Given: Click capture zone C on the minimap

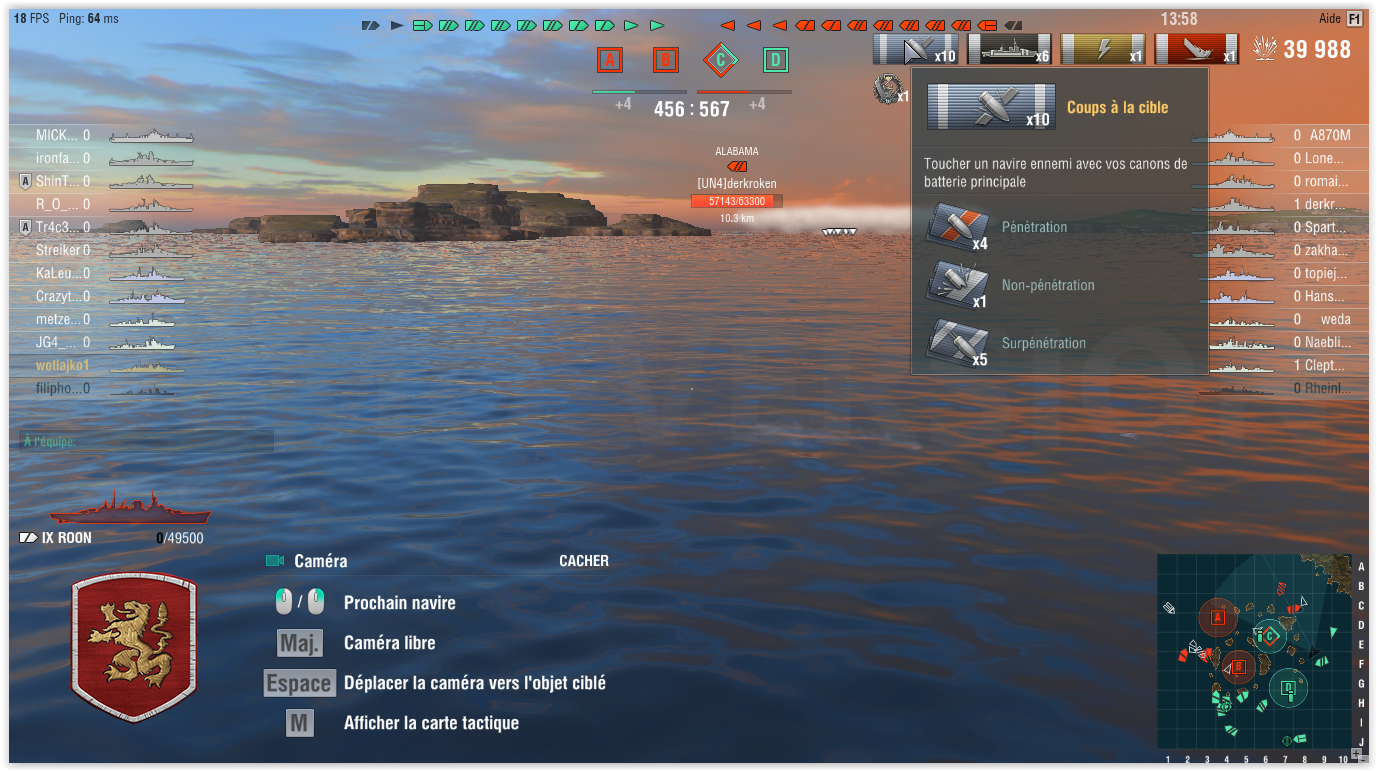Looking at the screenshot, I should pyautogui.click(x=1269, y=636).
